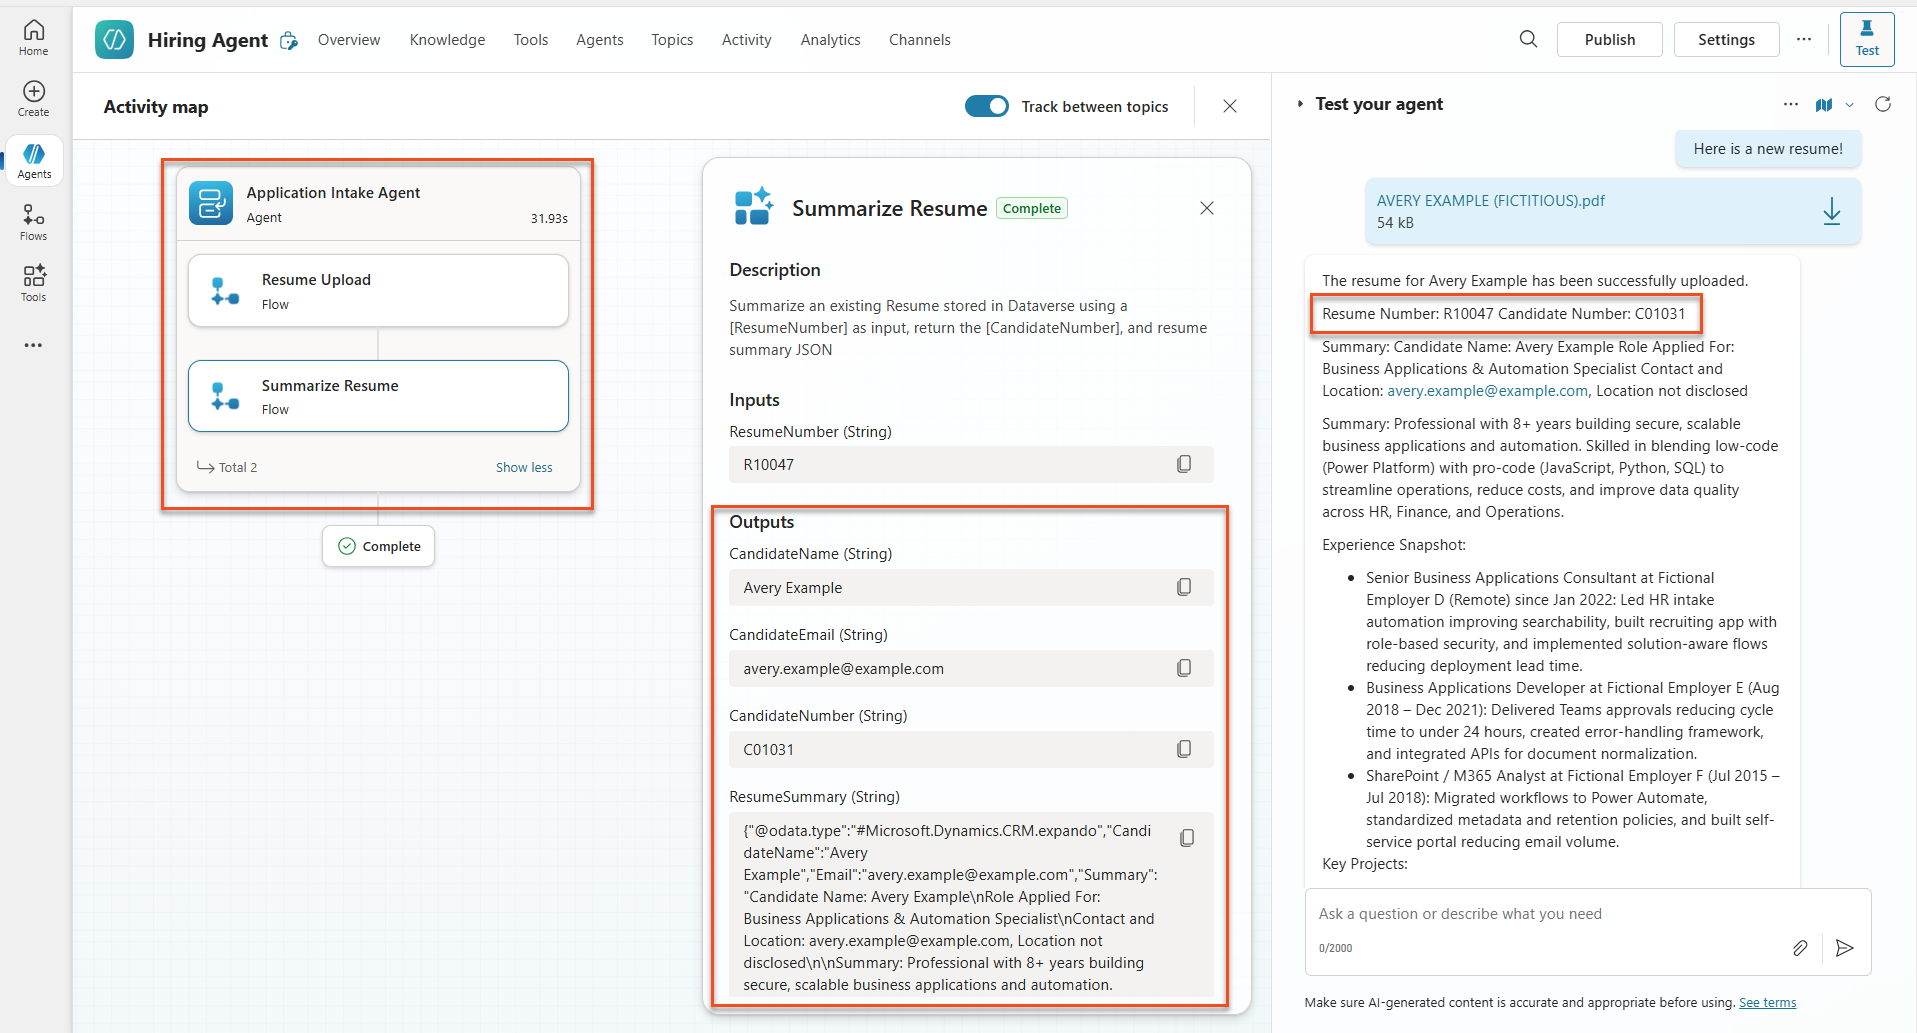The image size is (1917, 1033).
Task: Toggle off Track between topics
Action: tap(986, 106)
